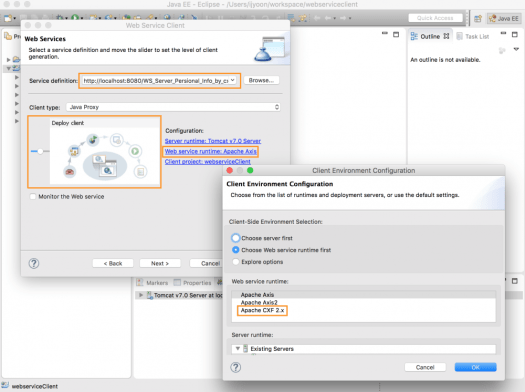Enable Monitor the Web service checkbox

click(33, 197)
